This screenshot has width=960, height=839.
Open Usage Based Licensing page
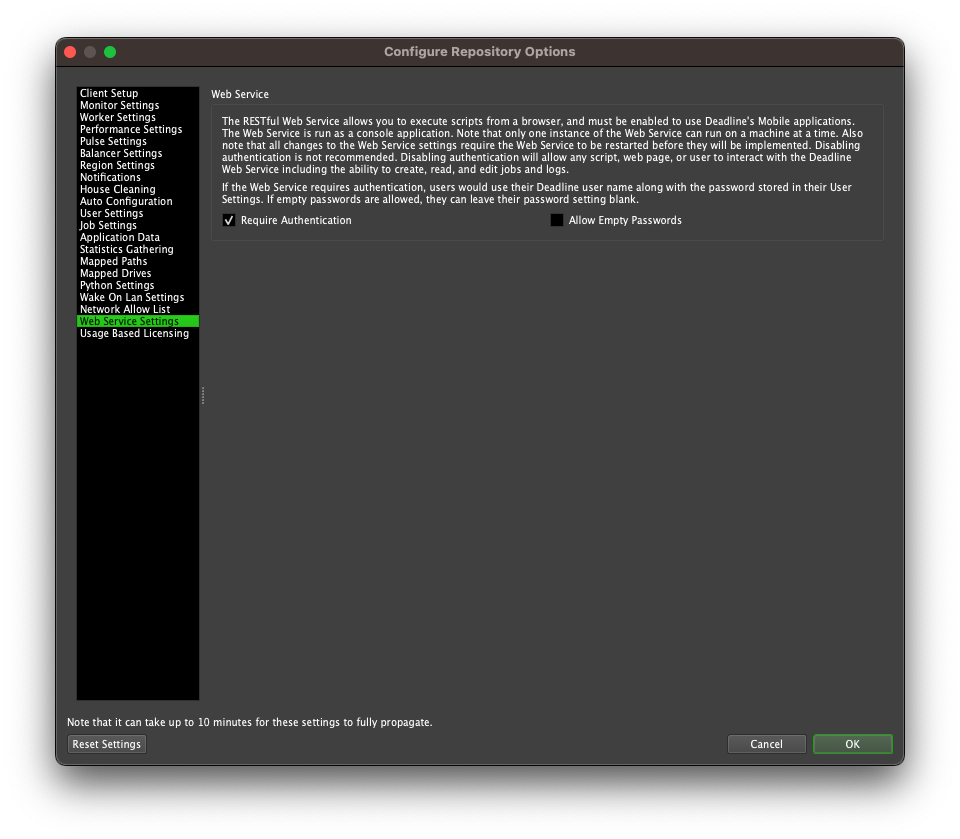135,332
